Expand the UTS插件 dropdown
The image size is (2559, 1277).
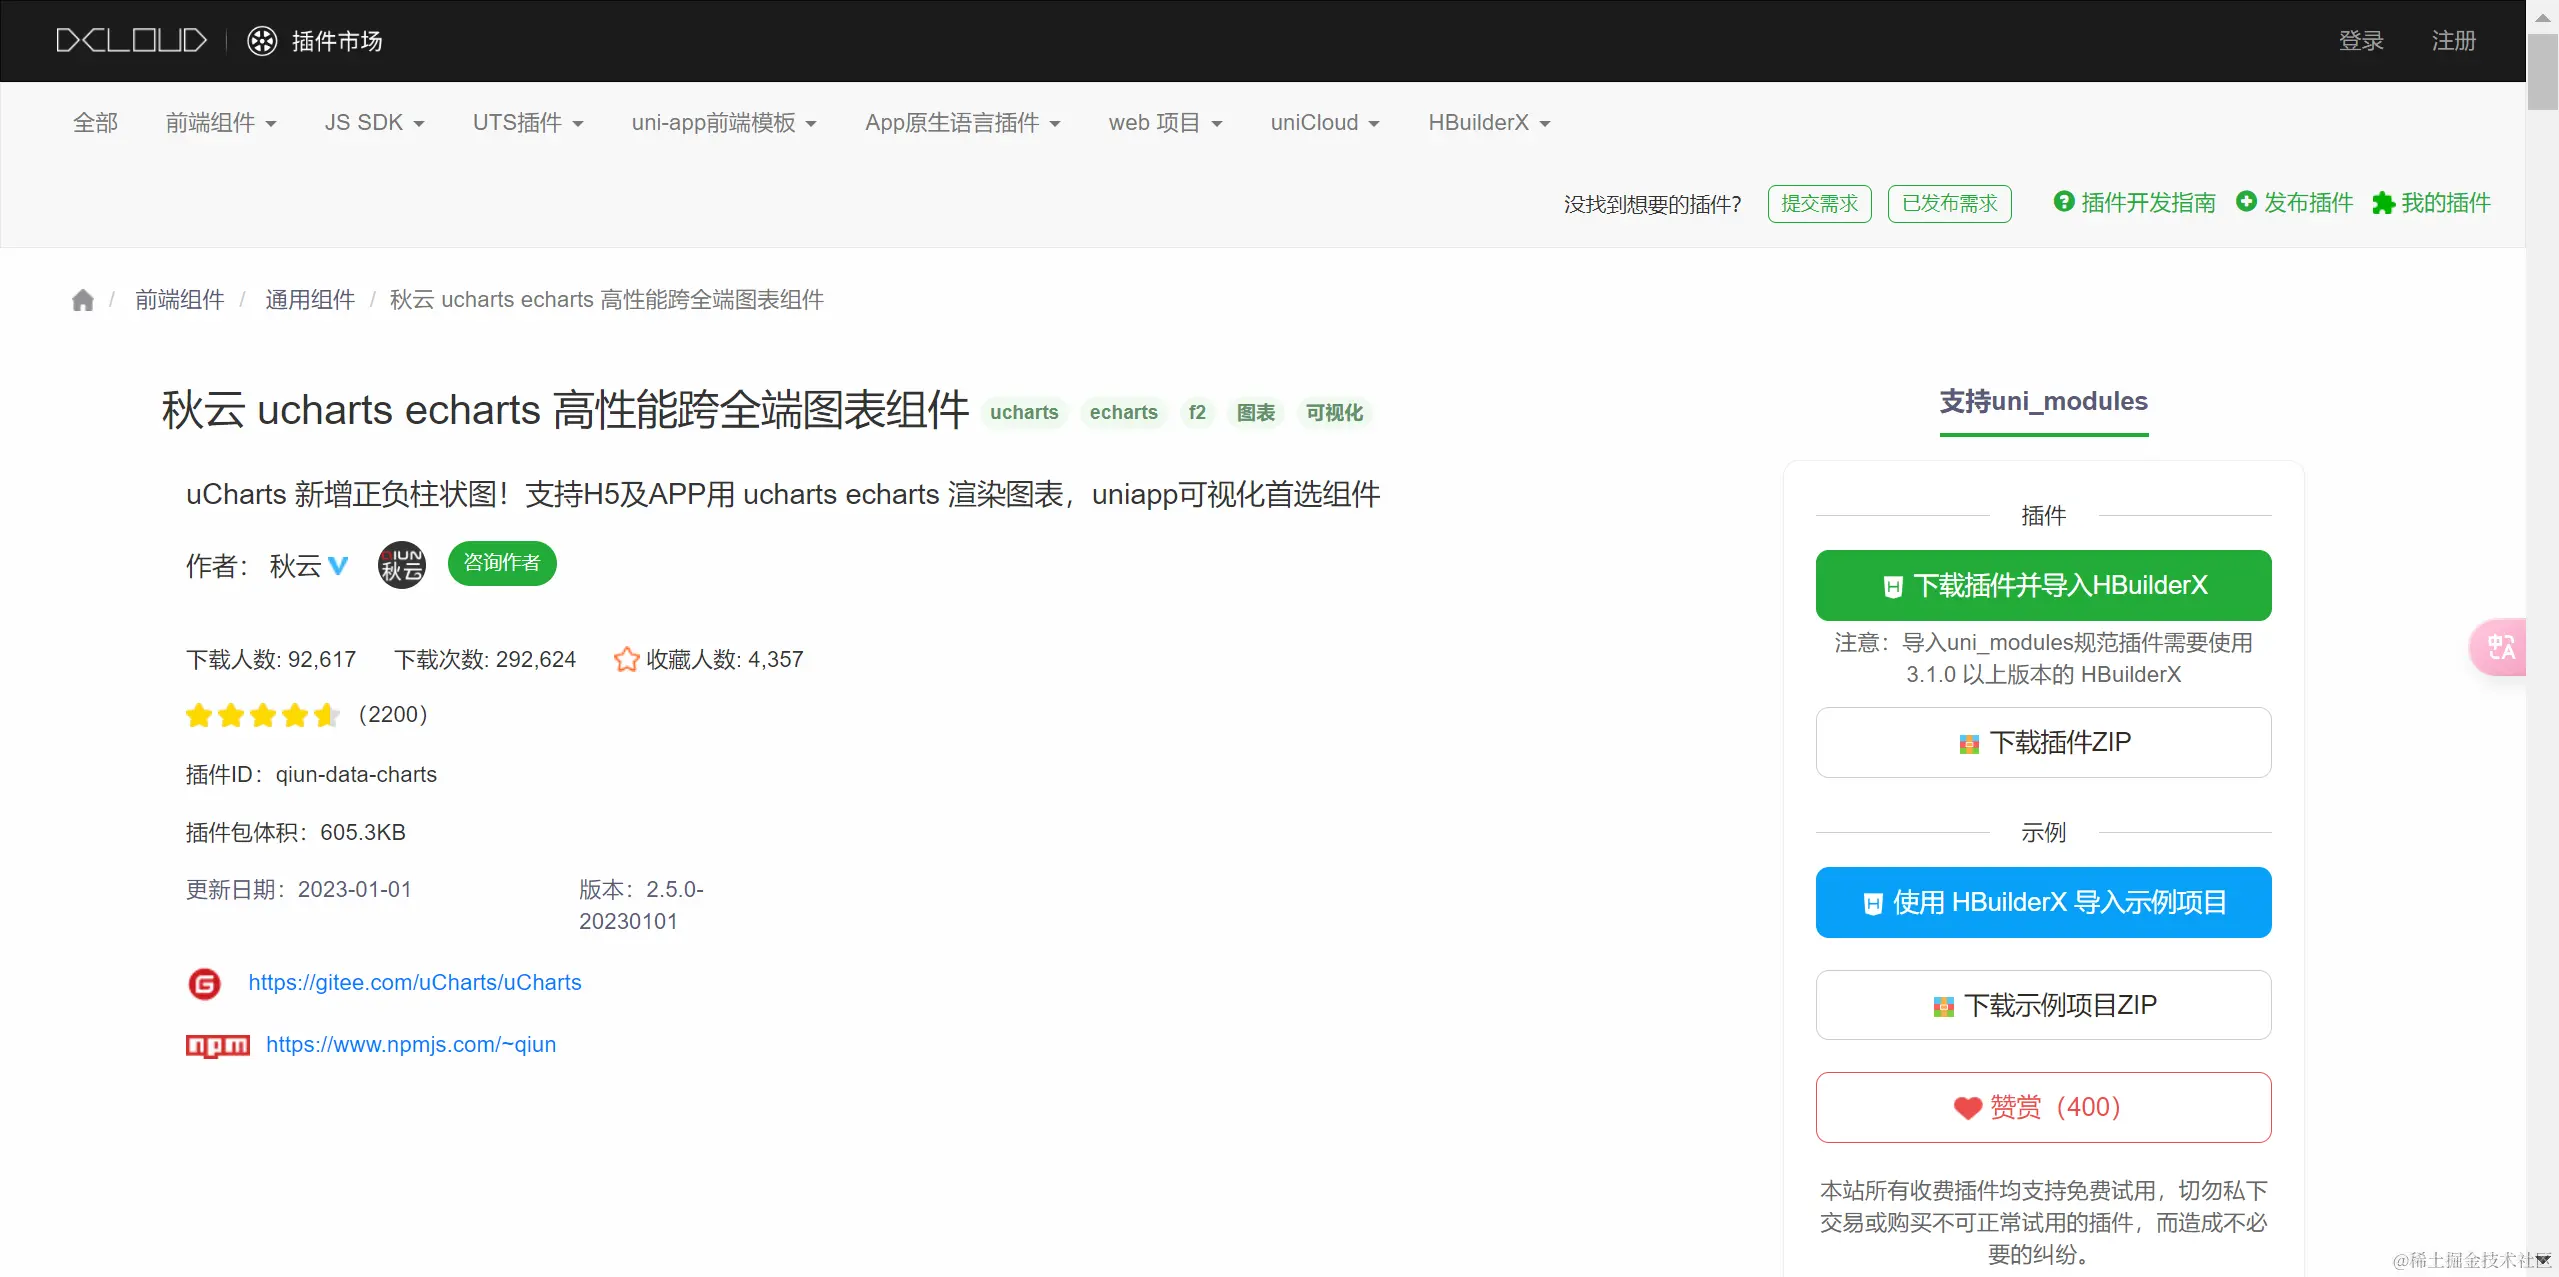[528, 123]
